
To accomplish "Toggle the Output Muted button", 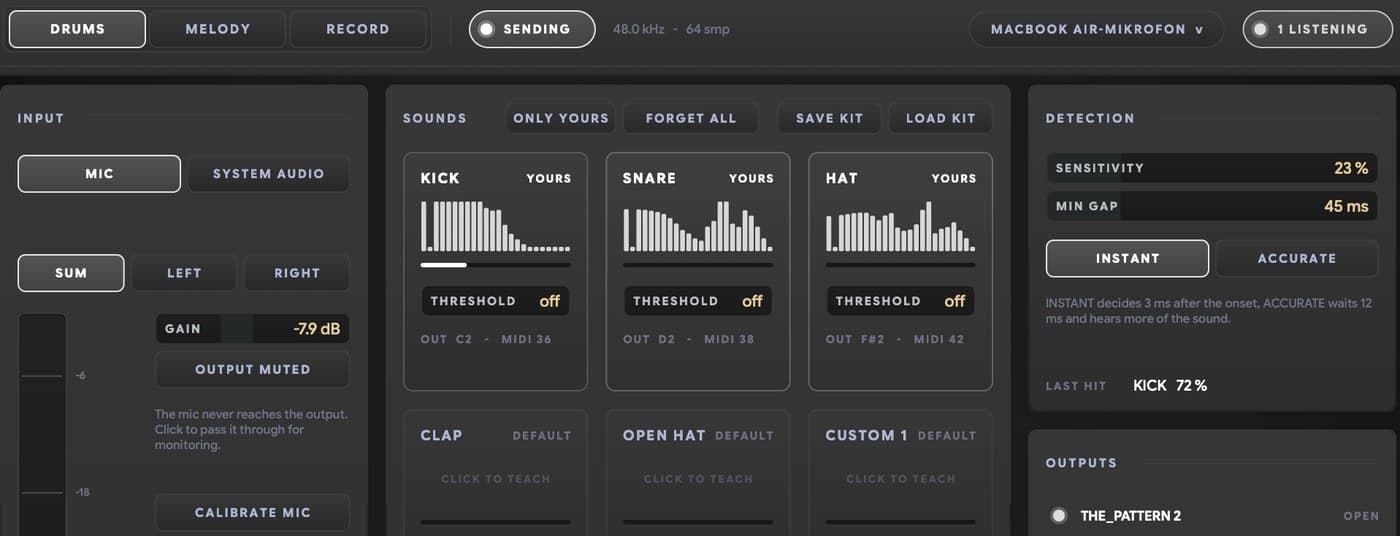I will (x=252, y=369).
